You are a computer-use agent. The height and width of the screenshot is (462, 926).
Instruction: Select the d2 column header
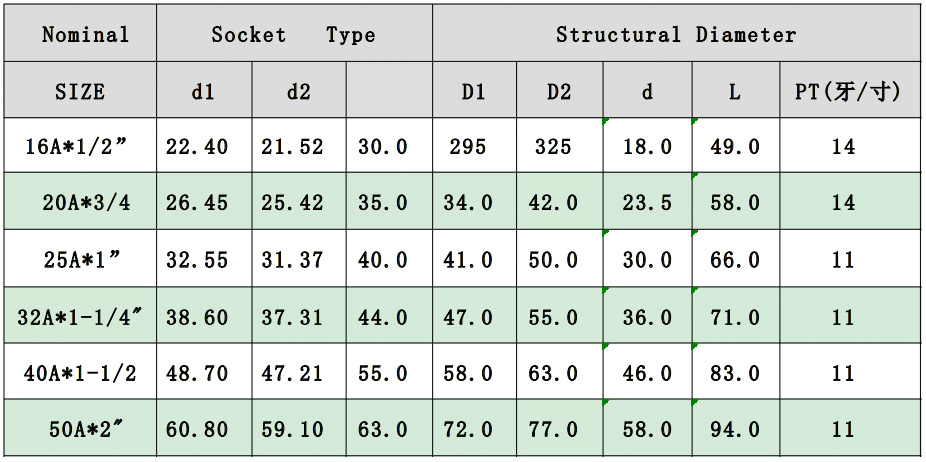point(298,92)
